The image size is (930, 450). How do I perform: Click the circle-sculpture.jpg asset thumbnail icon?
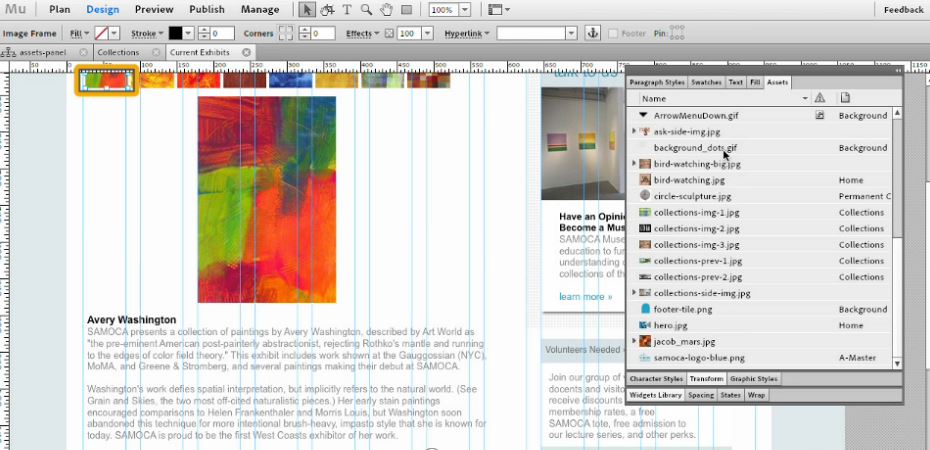pyautogui.click(x=645, y=196)
